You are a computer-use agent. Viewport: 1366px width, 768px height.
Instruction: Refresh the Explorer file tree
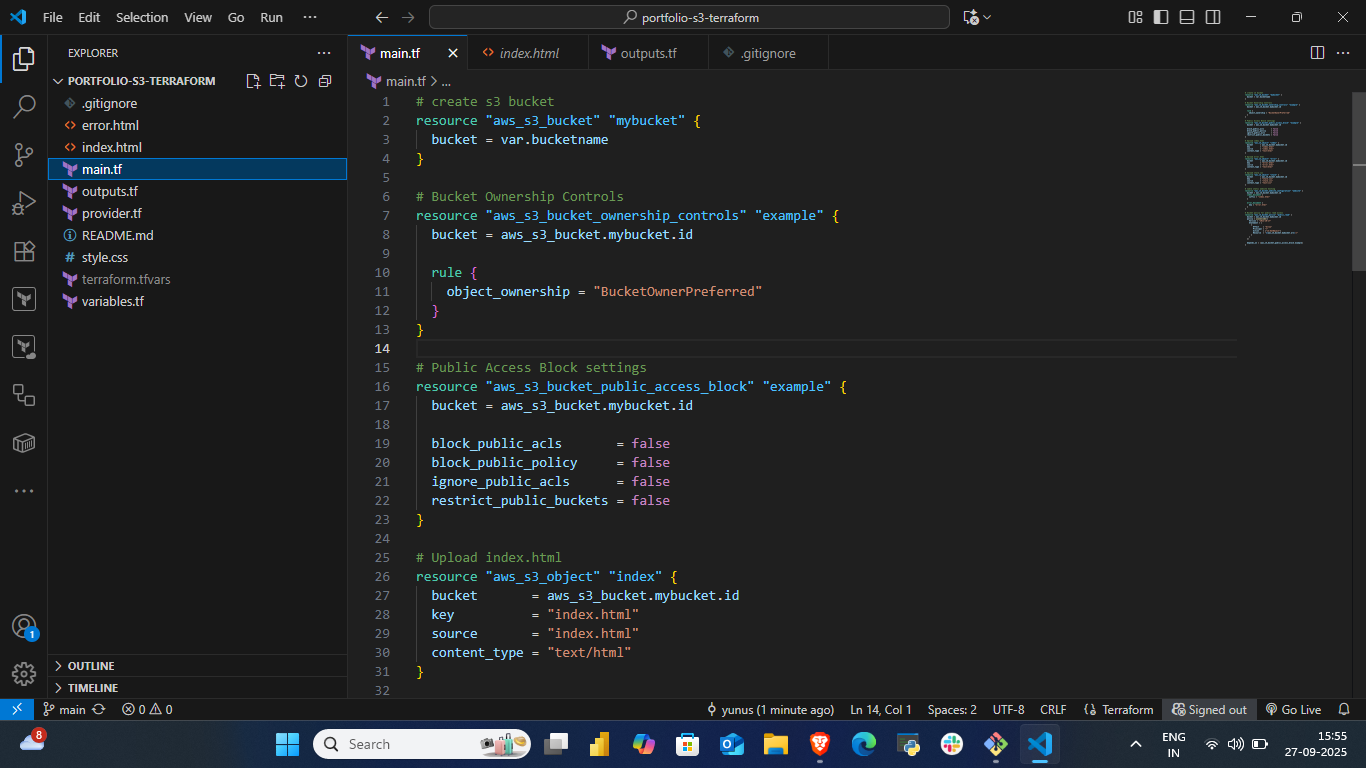point(300,81)
